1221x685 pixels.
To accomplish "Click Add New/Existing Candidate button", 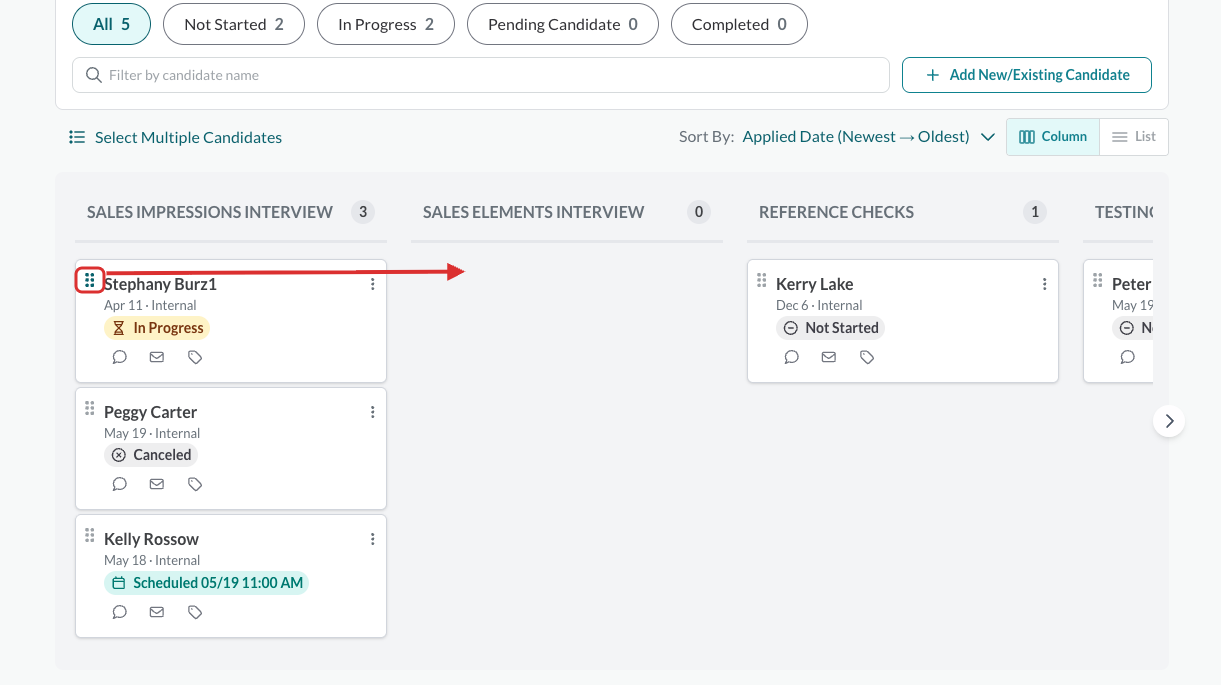I will click(x=1027, y=75).
